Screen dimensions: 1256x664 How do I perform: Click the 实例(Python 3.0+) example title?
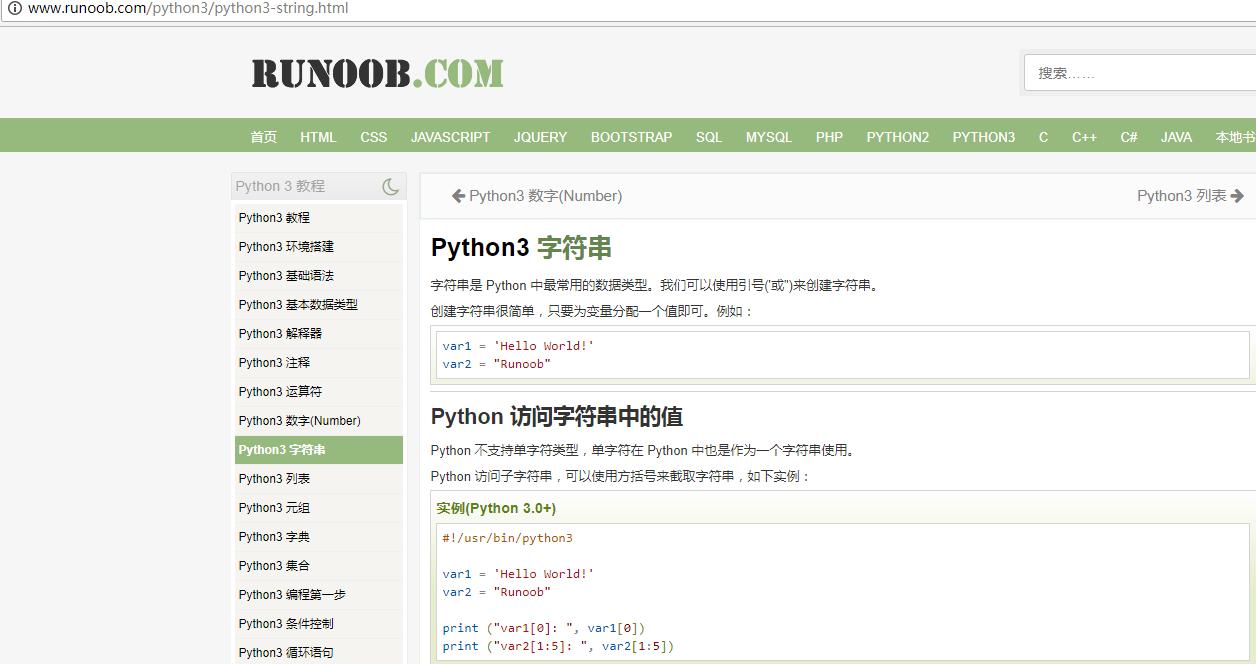pos(496,508)
